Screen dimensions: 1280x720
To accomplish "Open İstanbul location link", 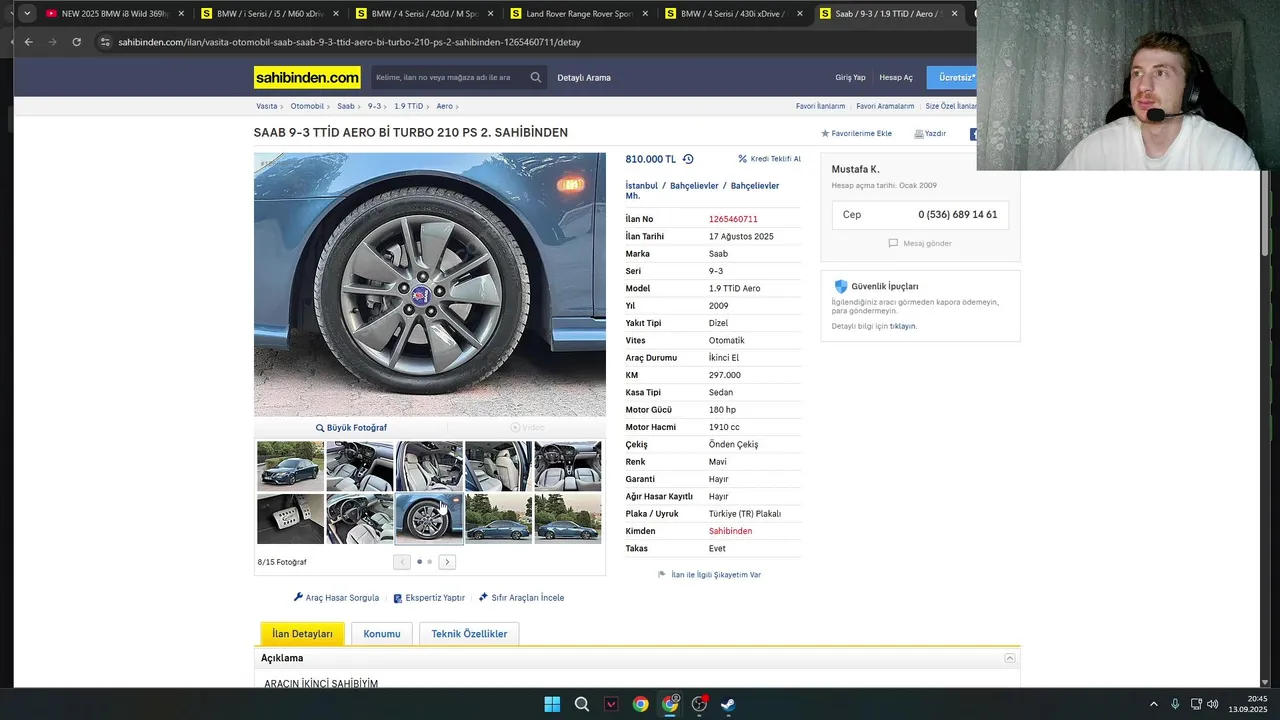I will tap(642, 186).
